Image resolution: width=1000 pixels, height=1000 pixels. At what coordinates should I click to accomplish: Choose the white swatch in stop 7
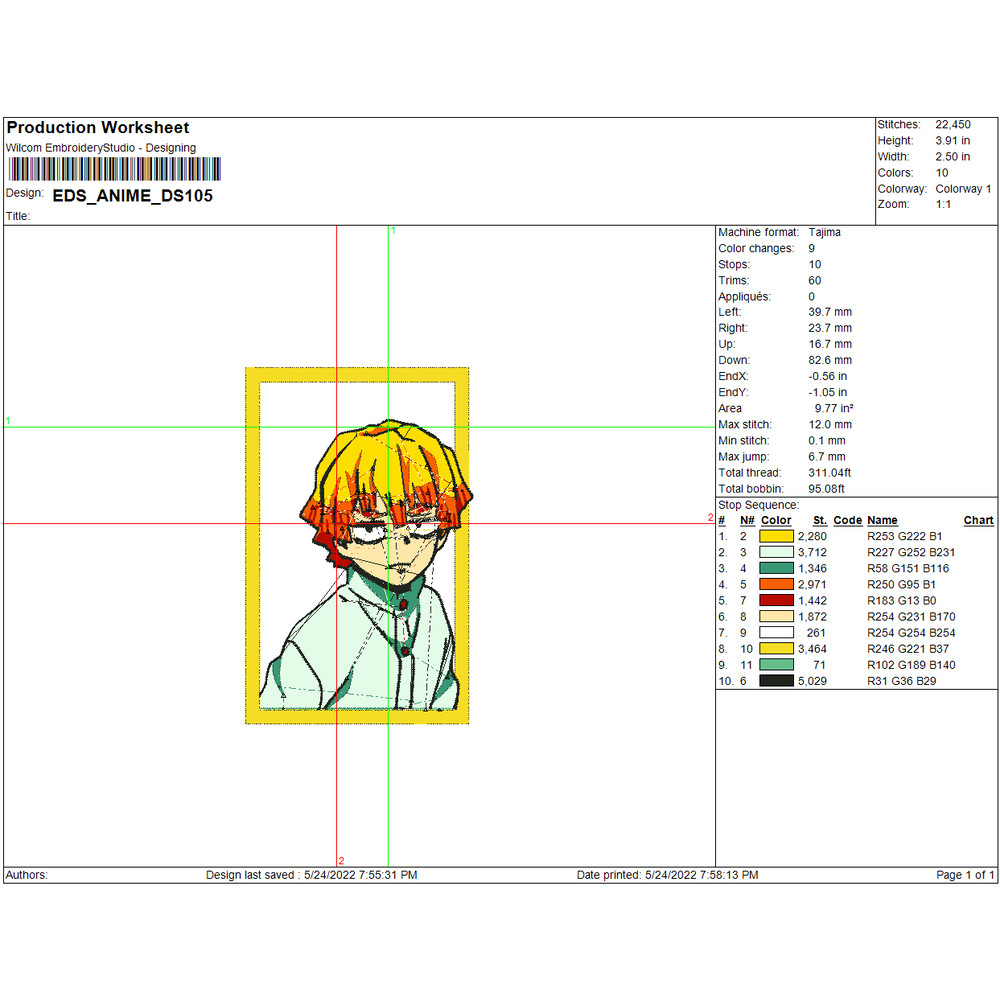tap(776, 633)
